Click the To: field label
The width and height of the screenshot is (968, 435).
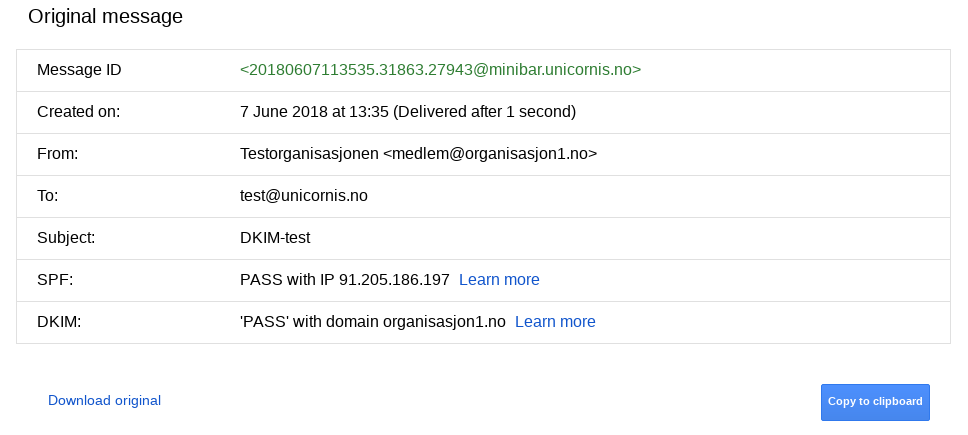tap(48, 196)
